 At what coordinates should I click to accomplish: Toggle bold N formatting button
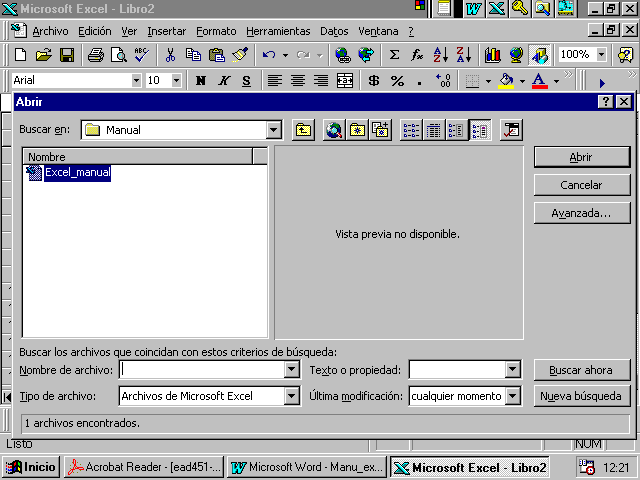point(200,80)
